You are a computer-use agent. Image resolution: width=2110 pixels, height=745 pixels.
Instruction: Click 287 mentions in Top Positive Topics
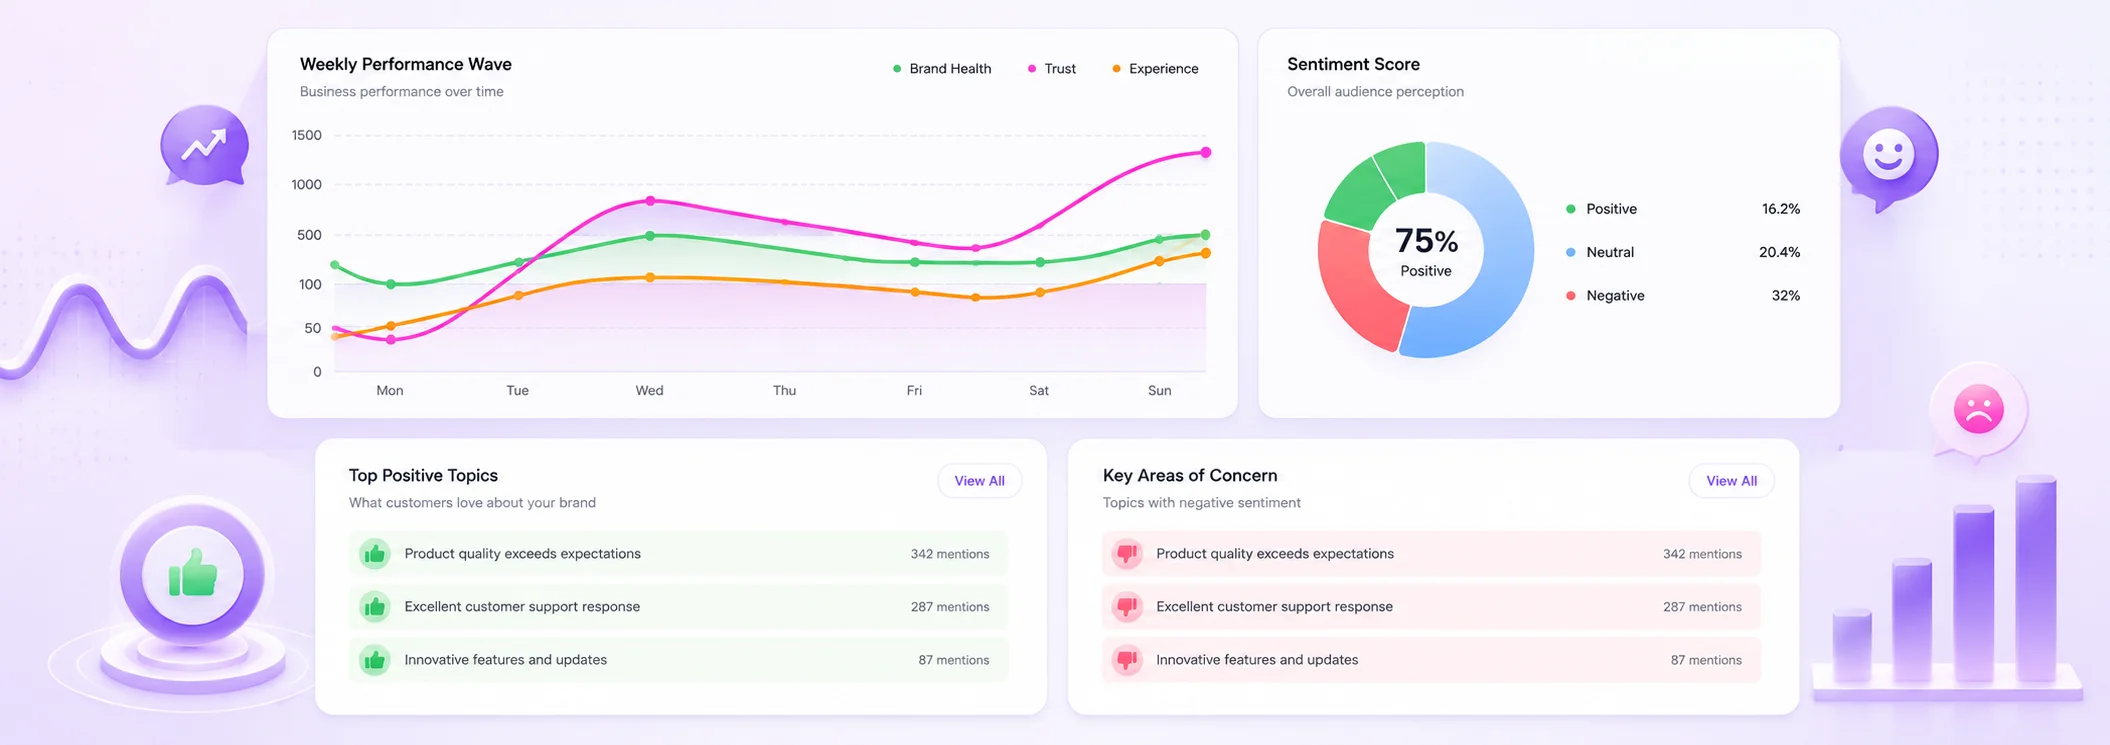click(x=950, y=607)
